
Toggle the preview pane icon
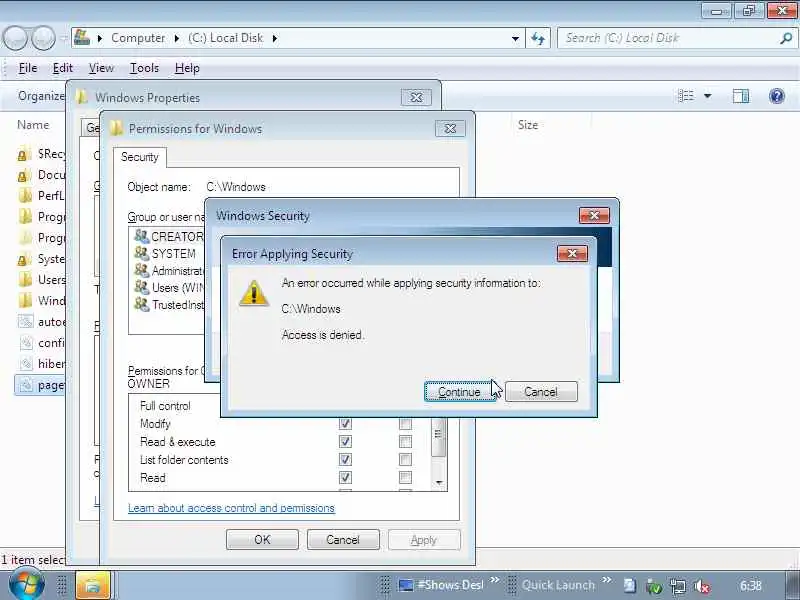click(741, 96)
